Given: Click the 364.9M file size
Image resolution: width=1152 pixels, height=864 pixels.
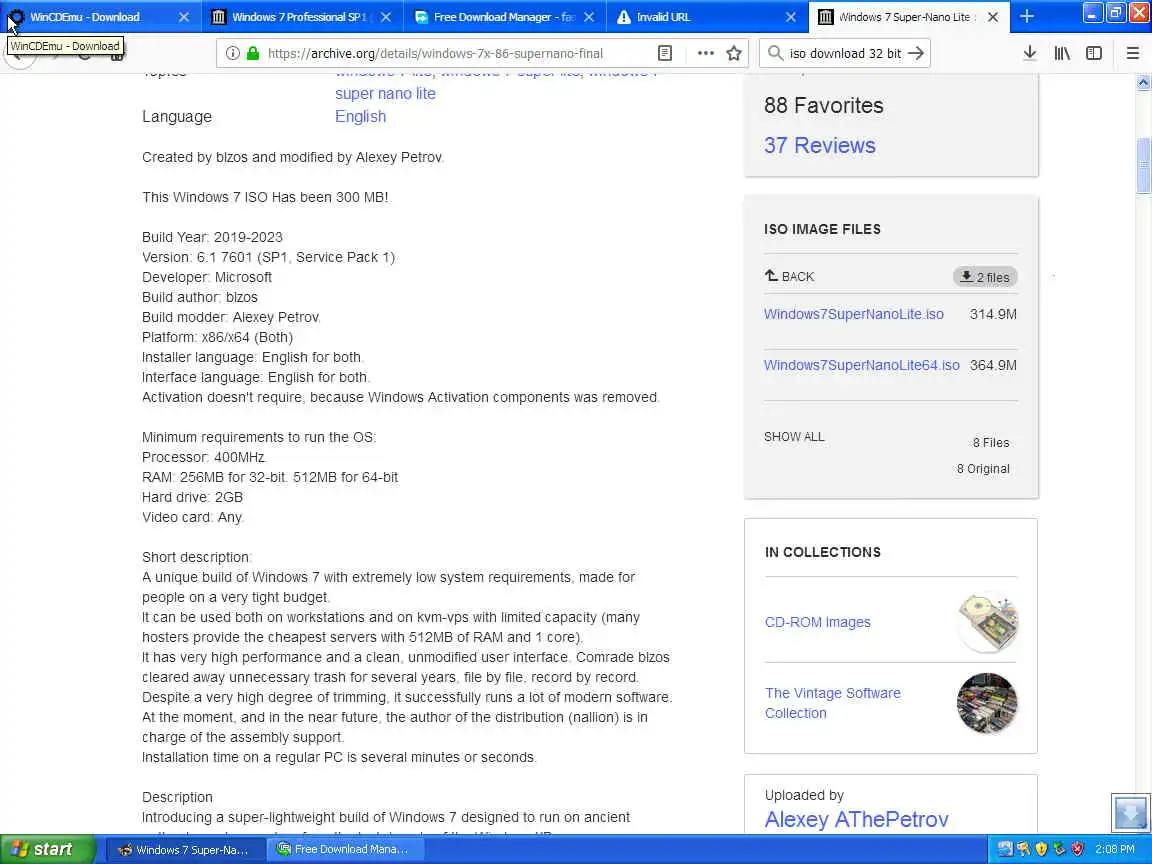Looking at the screenshot, I should point(993,365).
